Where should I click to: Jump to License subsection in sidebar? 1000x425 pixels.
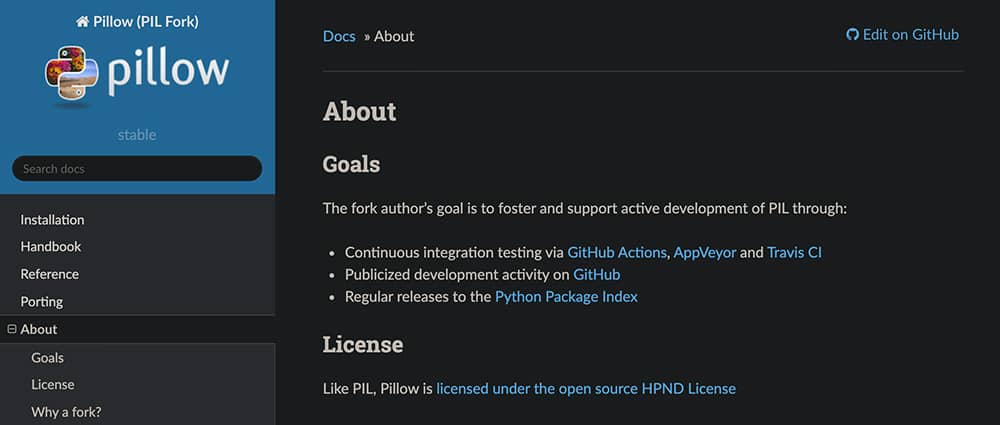point(53,384)
